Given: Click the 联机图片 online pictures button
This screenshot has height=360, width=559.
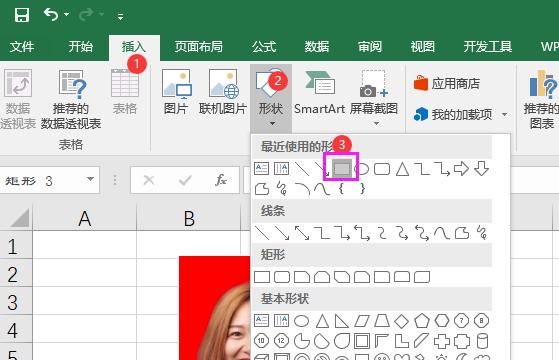Looking at the screenshot, I should click(223, 92).
